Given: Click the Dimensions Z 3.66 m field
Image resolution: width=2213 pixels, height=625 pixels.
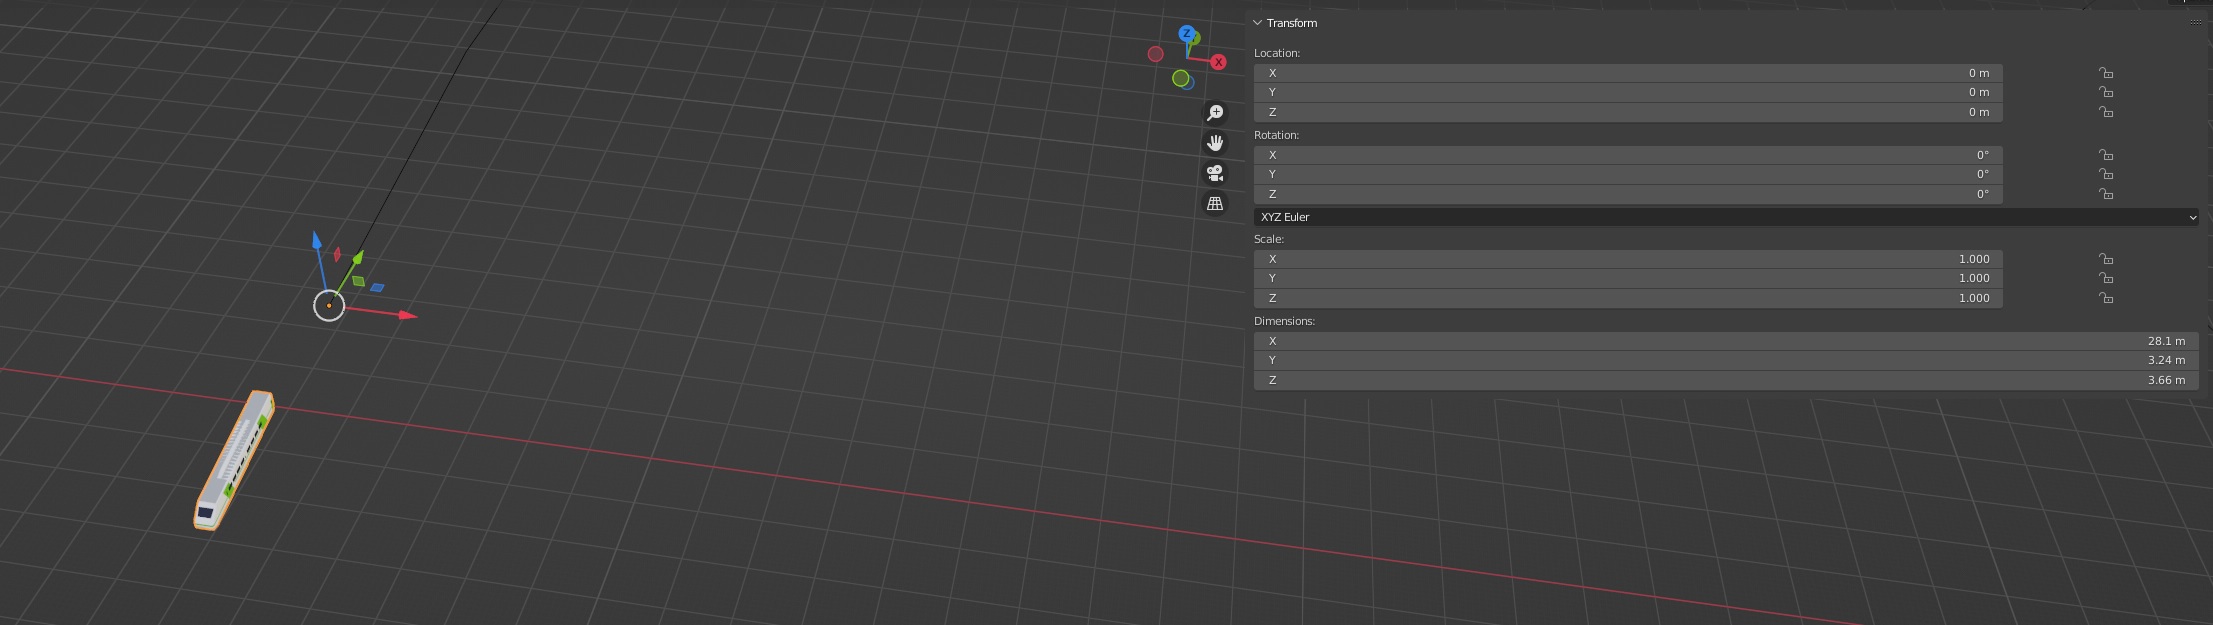Looking at the screenshot, I should tap(1725, 380).
